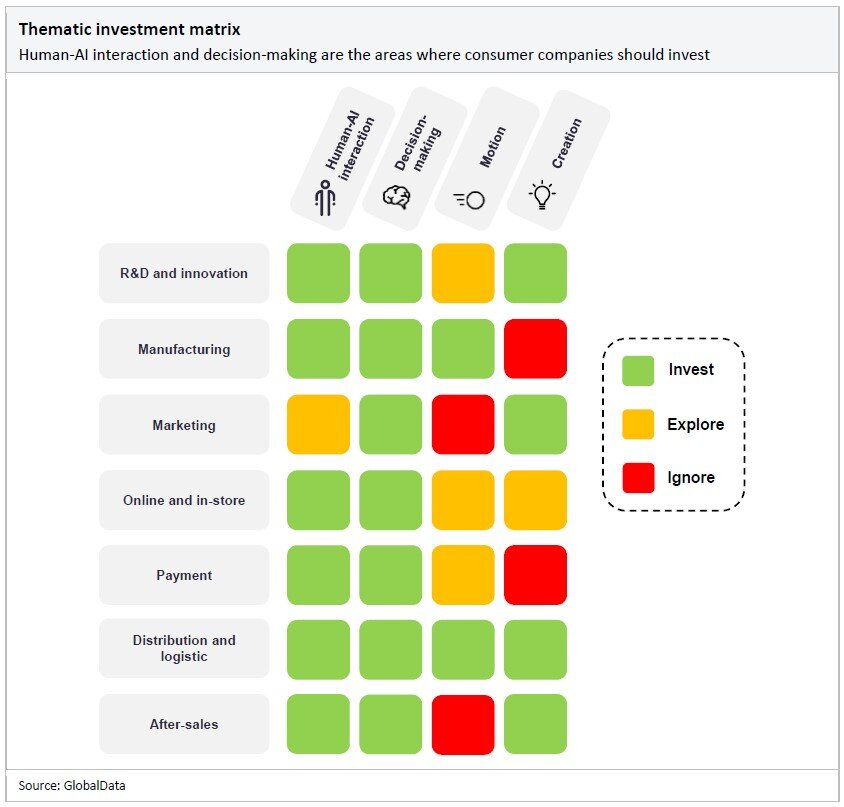
Task: Click the Thematic investment matrix title
Action: tap(129, 29)
